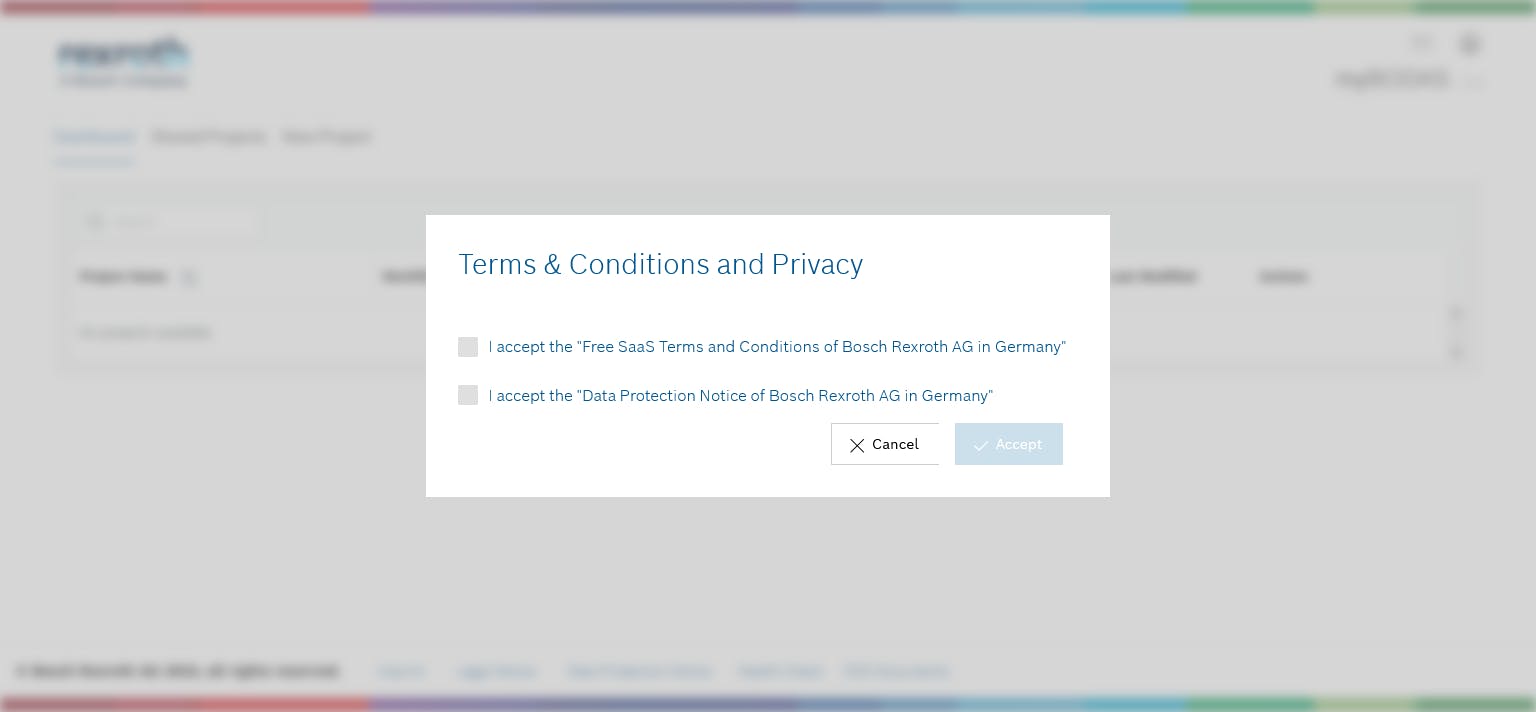Click the checkmark icon on the Accept button

pos(981,445)
